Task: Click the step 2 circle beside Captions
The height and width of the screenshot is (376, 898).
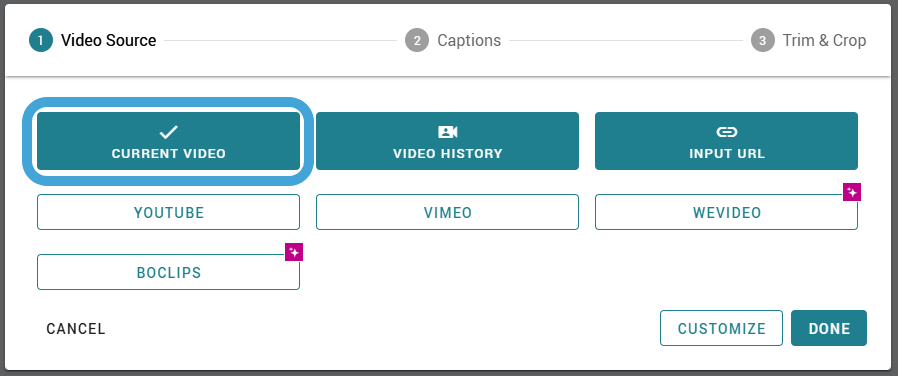Action: [417, 41]
